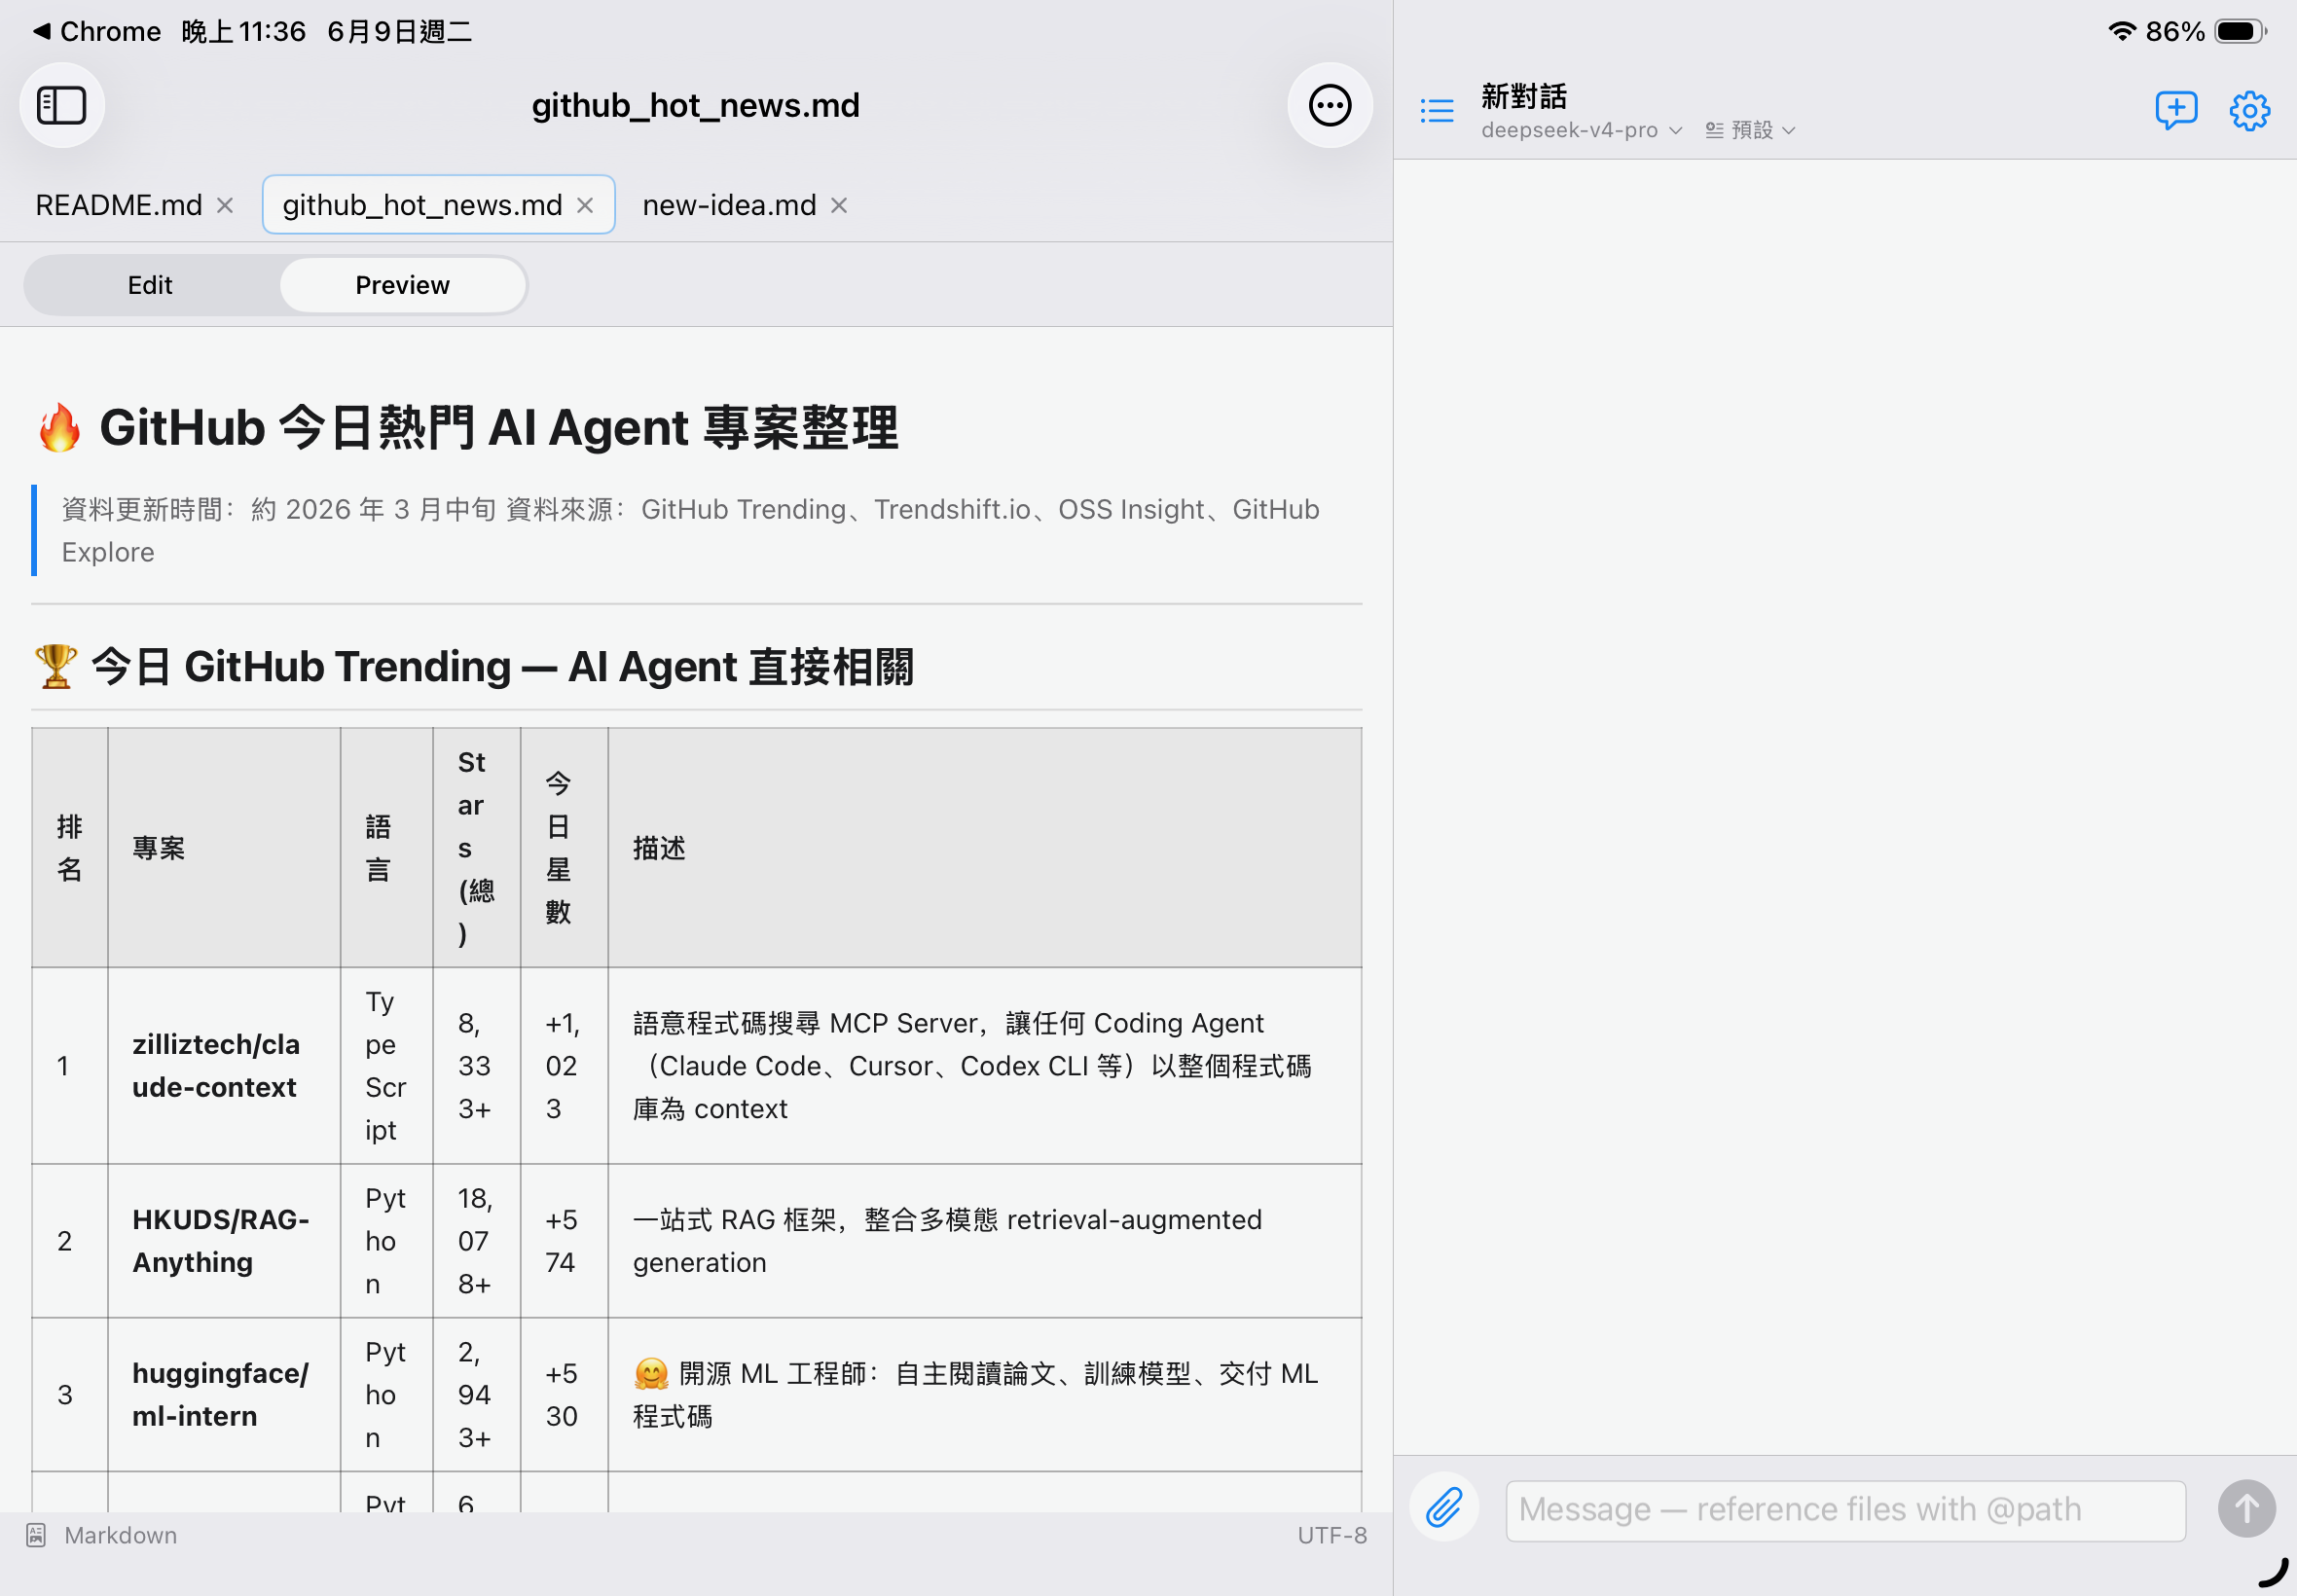Click the github_hot_news.md document title
Screen dimensions: 2297x1596
pyautogui.click(x=695, y=105)
